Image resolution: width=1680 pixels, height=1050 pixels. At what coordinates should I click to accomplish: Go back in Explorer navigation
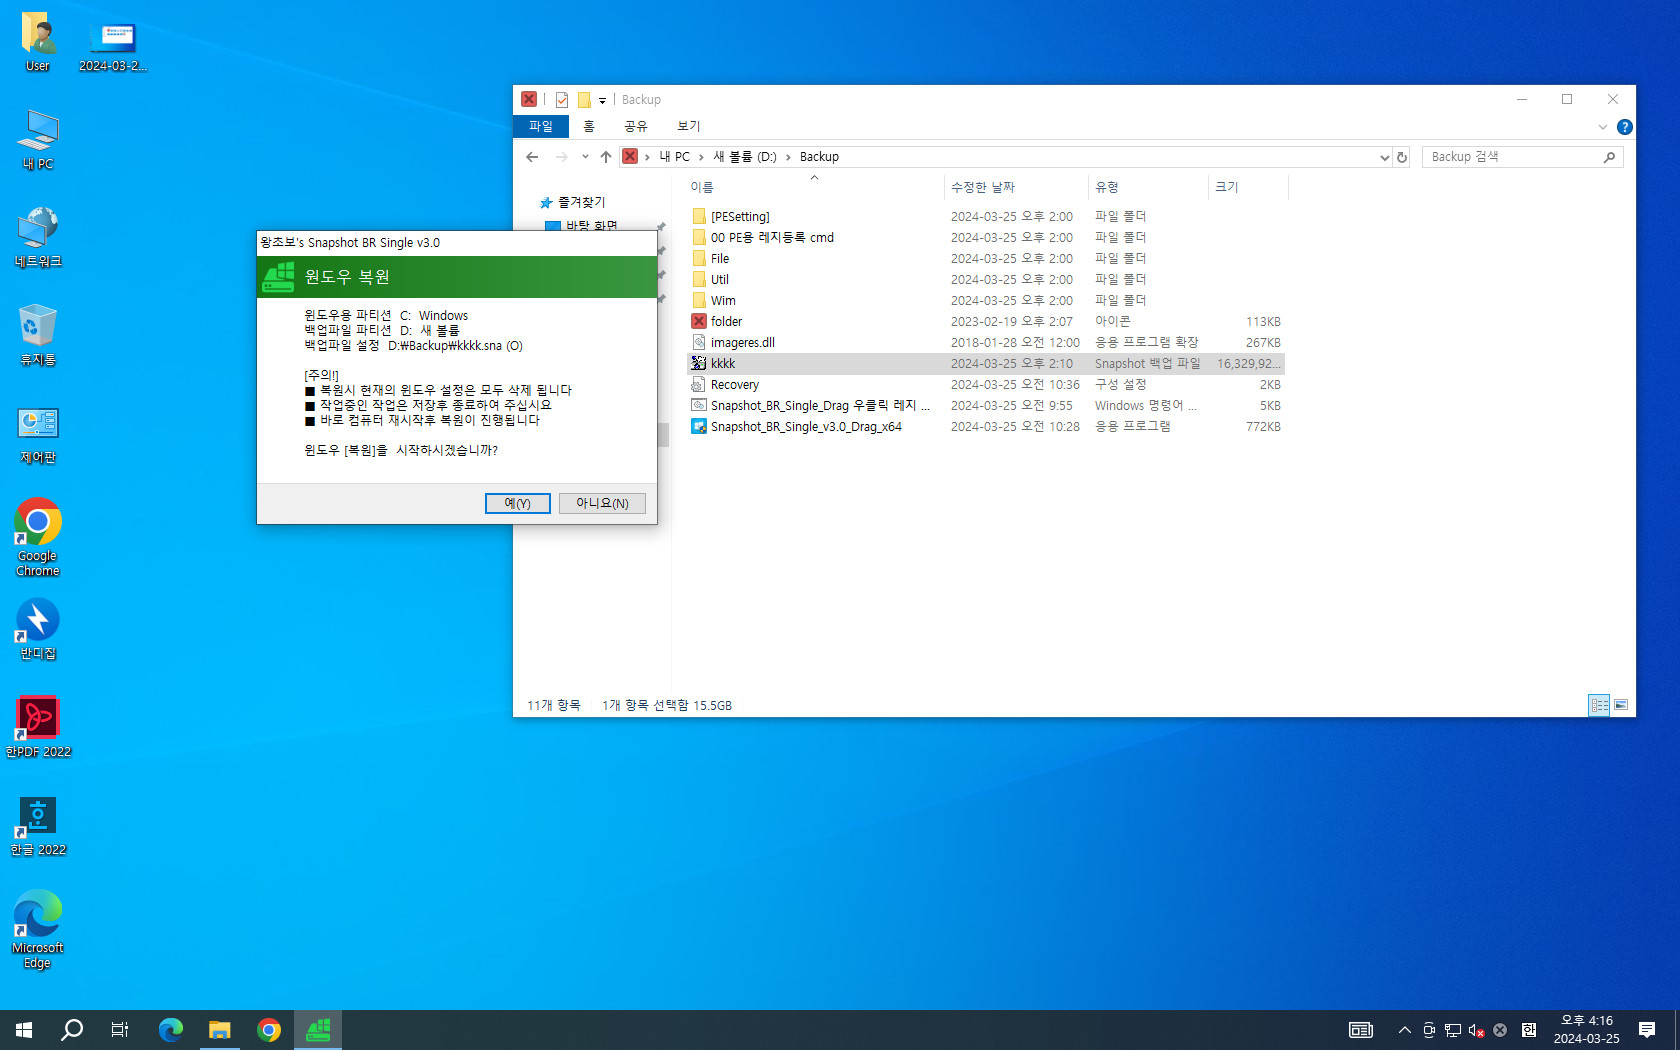pyautogui.click(x=532, y=157)
